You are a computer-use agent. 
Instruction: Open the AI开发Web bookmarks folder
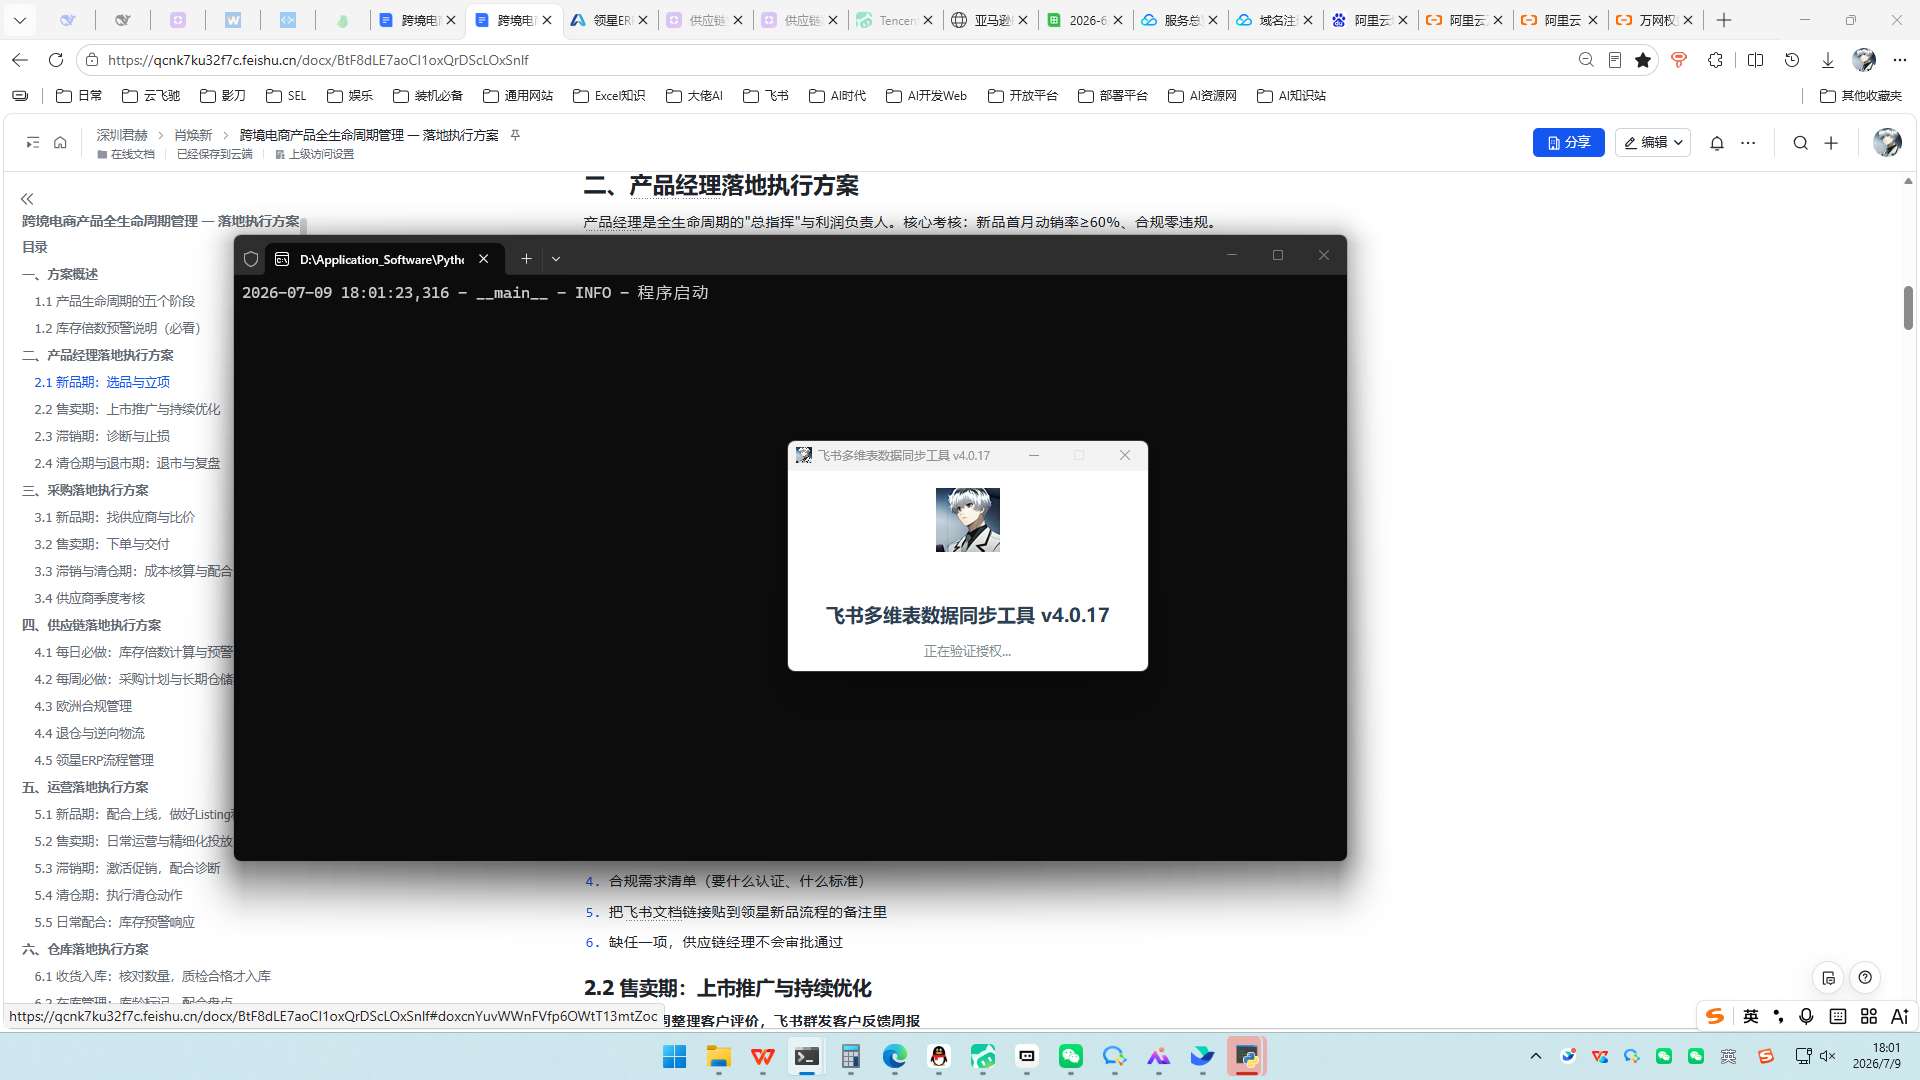926,96
